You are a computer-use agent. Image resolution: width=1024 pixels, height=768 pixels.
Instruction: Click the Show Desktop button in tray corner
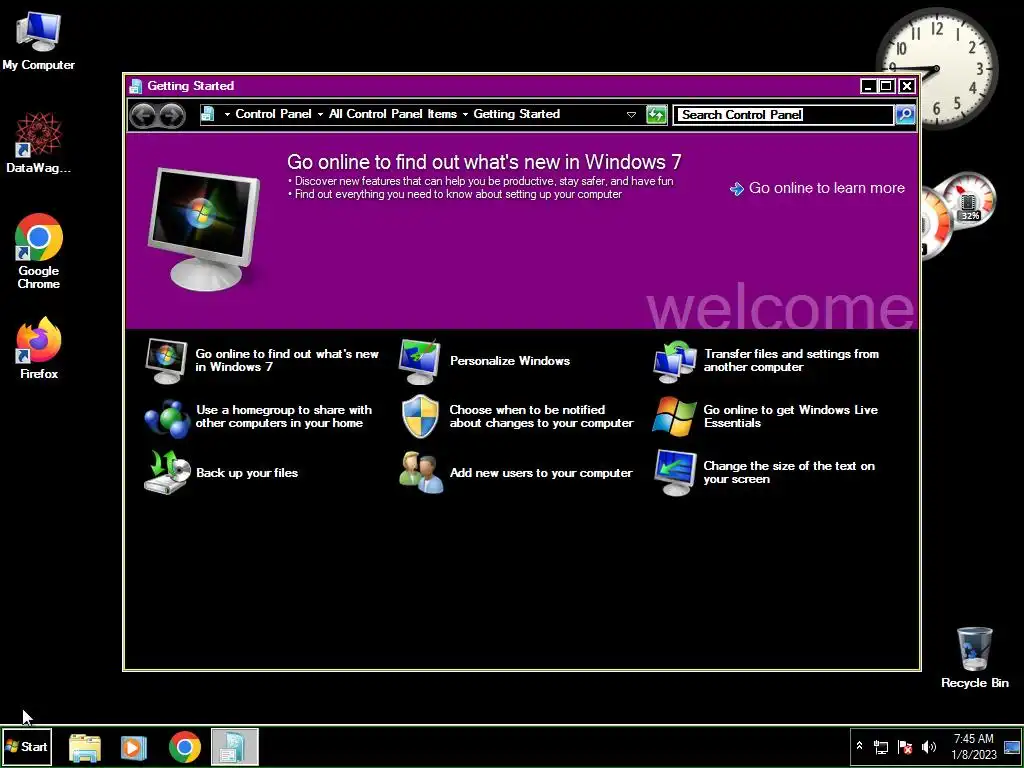coord(1012,747)
